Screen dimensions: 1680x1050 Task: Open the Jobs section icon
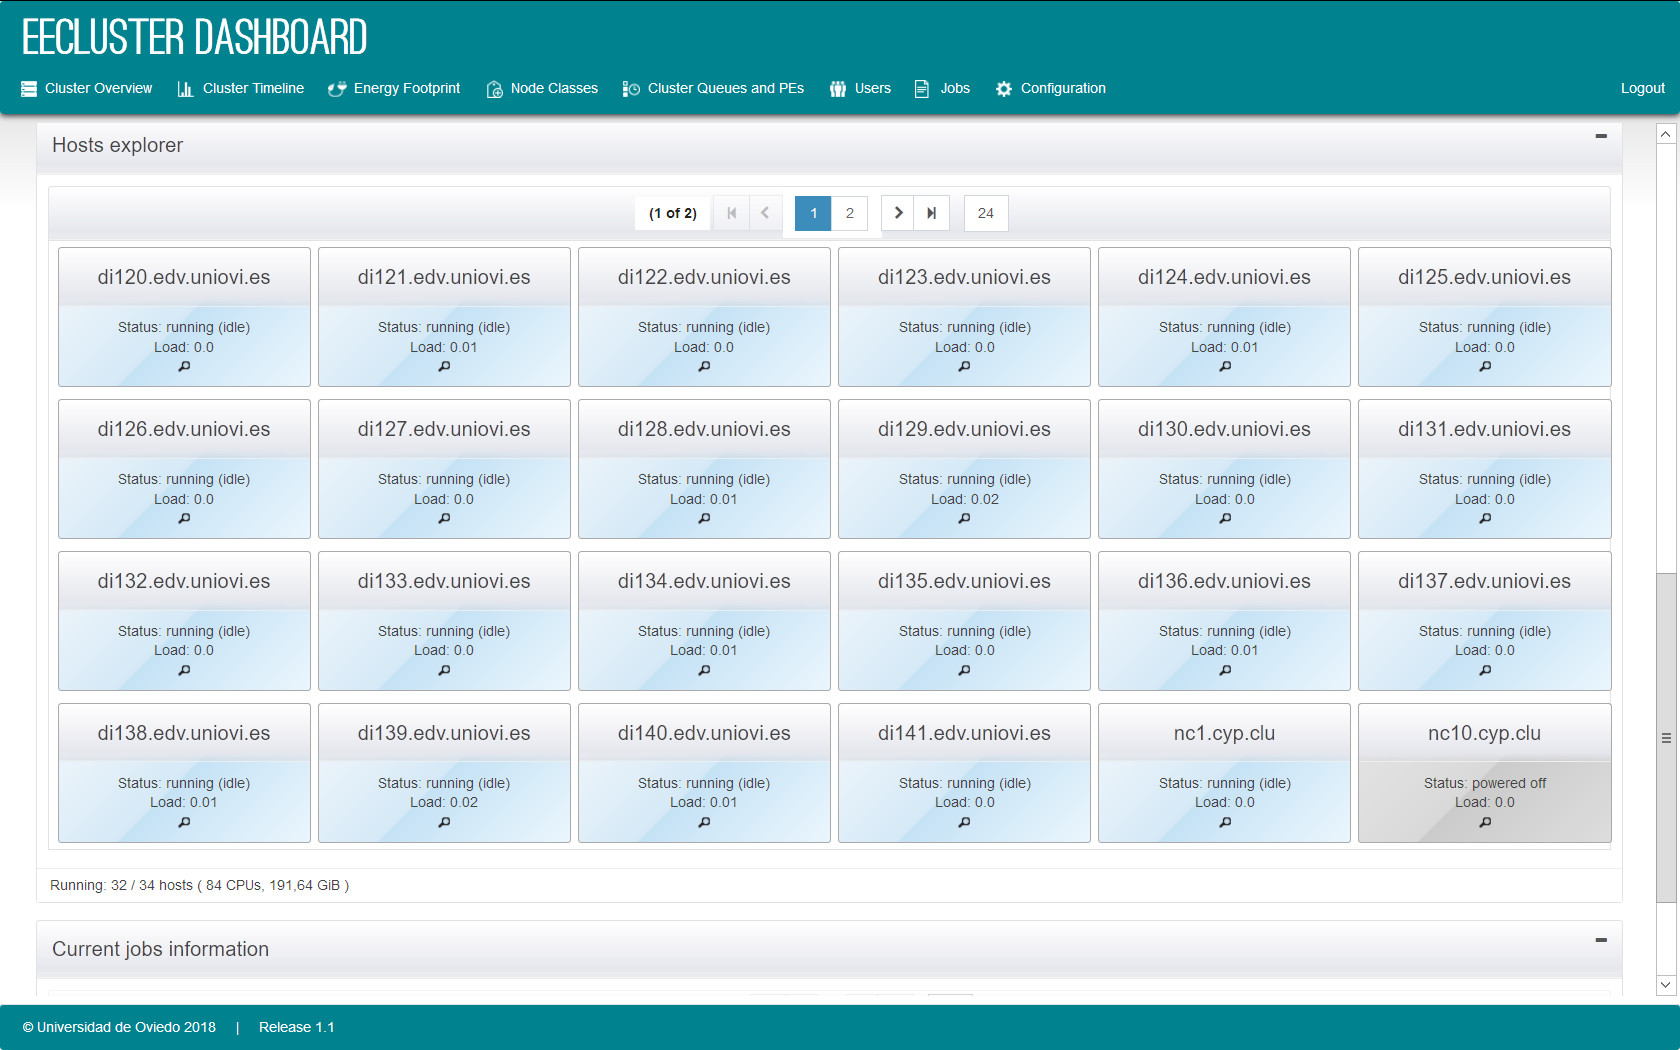[x=919, y=89]
